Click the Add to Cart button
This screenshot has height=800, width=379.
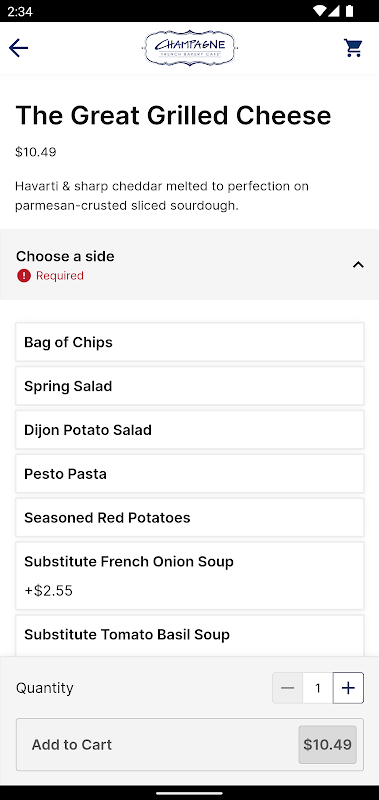coord(190,744)
